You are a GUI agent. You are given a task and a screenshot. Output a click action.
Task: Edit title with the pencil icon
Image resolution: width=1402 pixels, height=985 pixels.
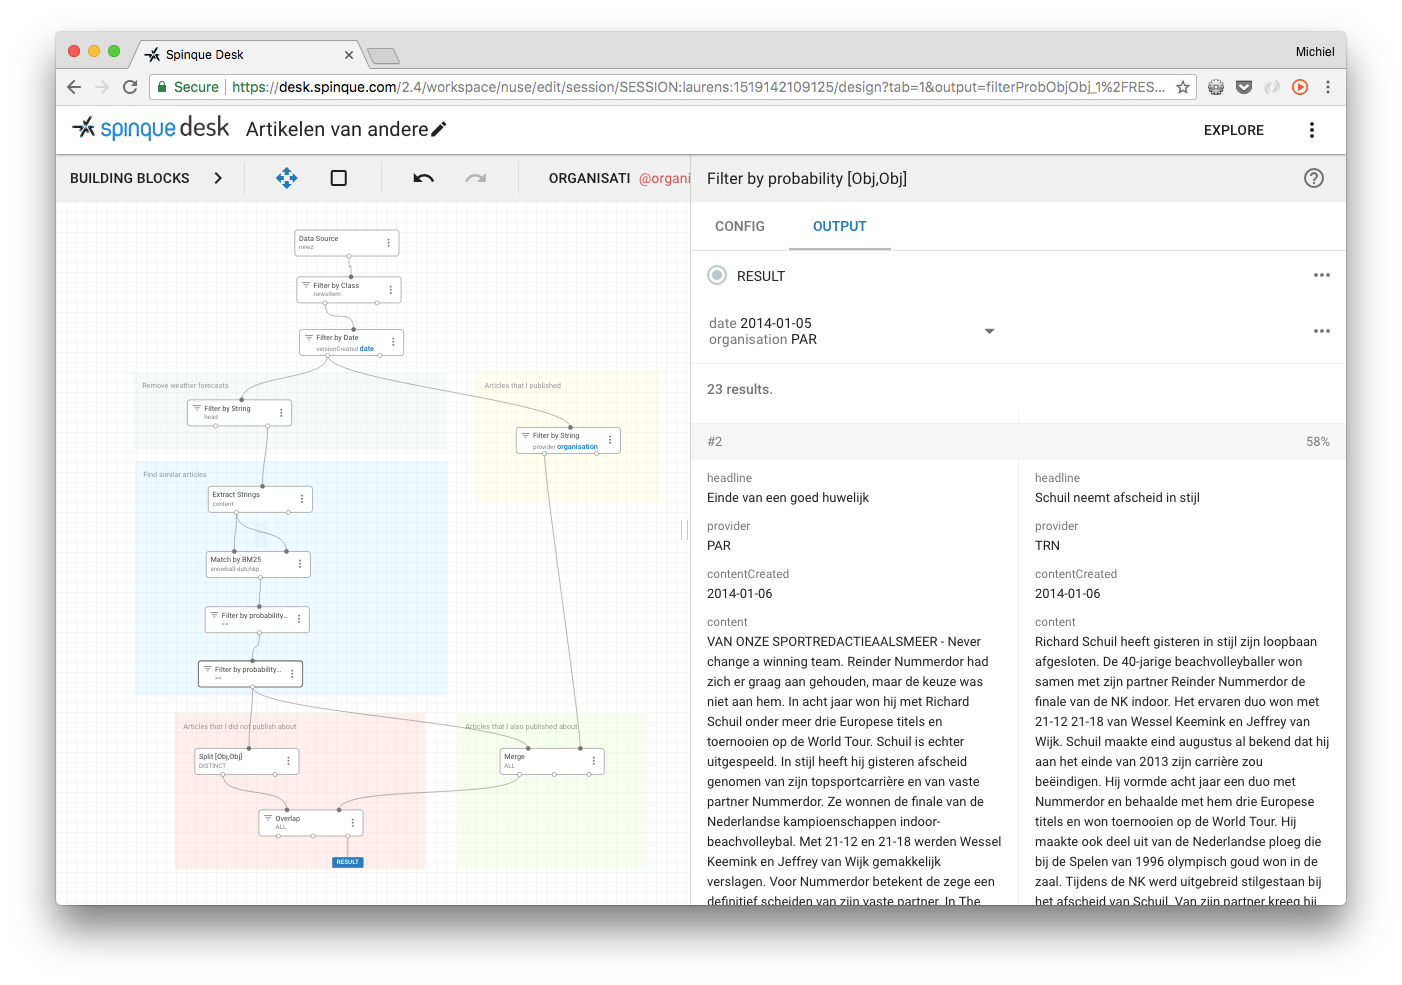point(438,129)
